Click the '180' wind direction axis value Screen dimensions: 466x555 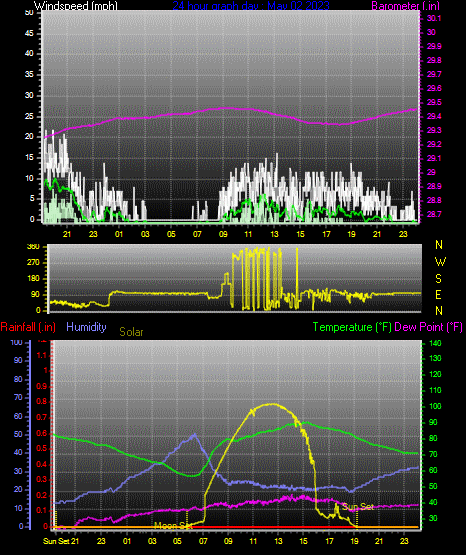(x=33, y=279)
